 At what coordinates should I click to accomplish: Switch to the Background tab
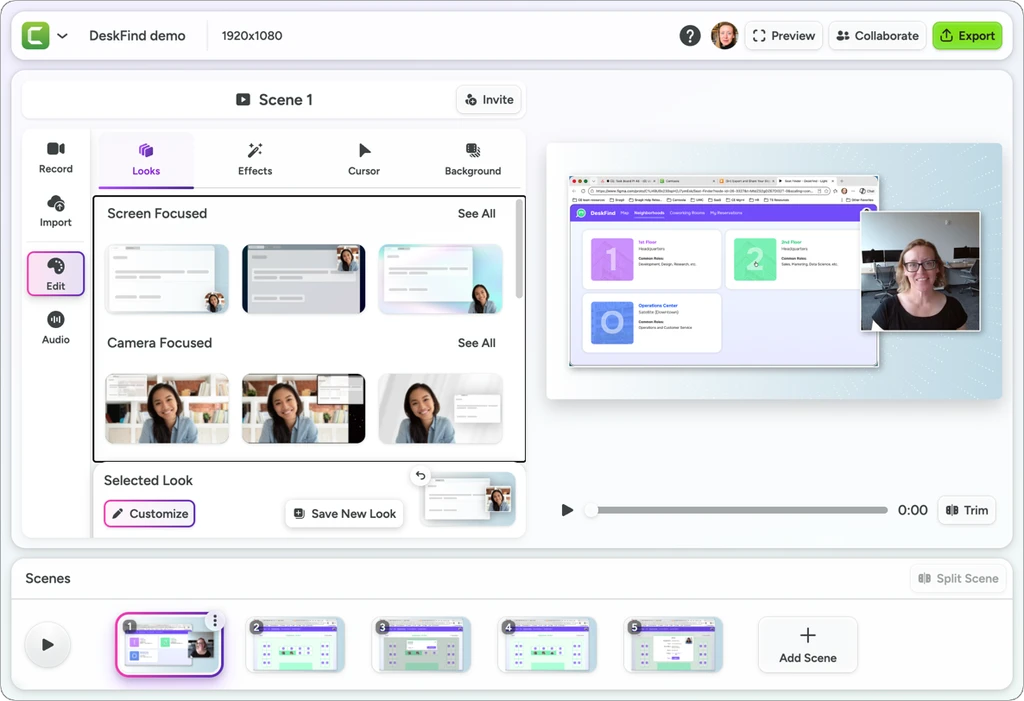coord(473,160)
